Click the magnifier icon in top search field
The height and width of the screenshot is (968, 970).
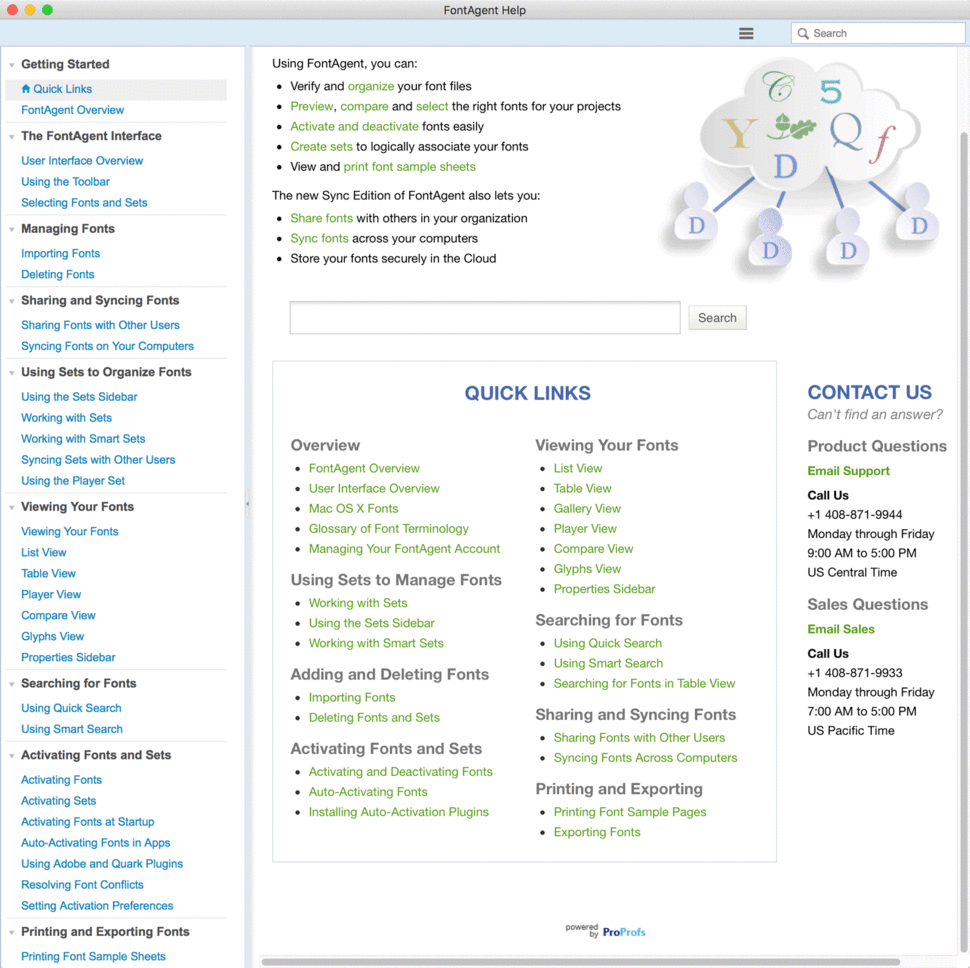tap(803, 33)
